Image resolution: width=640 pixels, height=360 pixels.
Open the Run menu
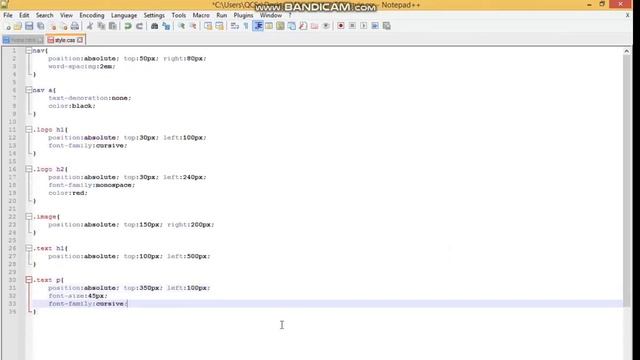pyautogui.click(x=222, y=15)
